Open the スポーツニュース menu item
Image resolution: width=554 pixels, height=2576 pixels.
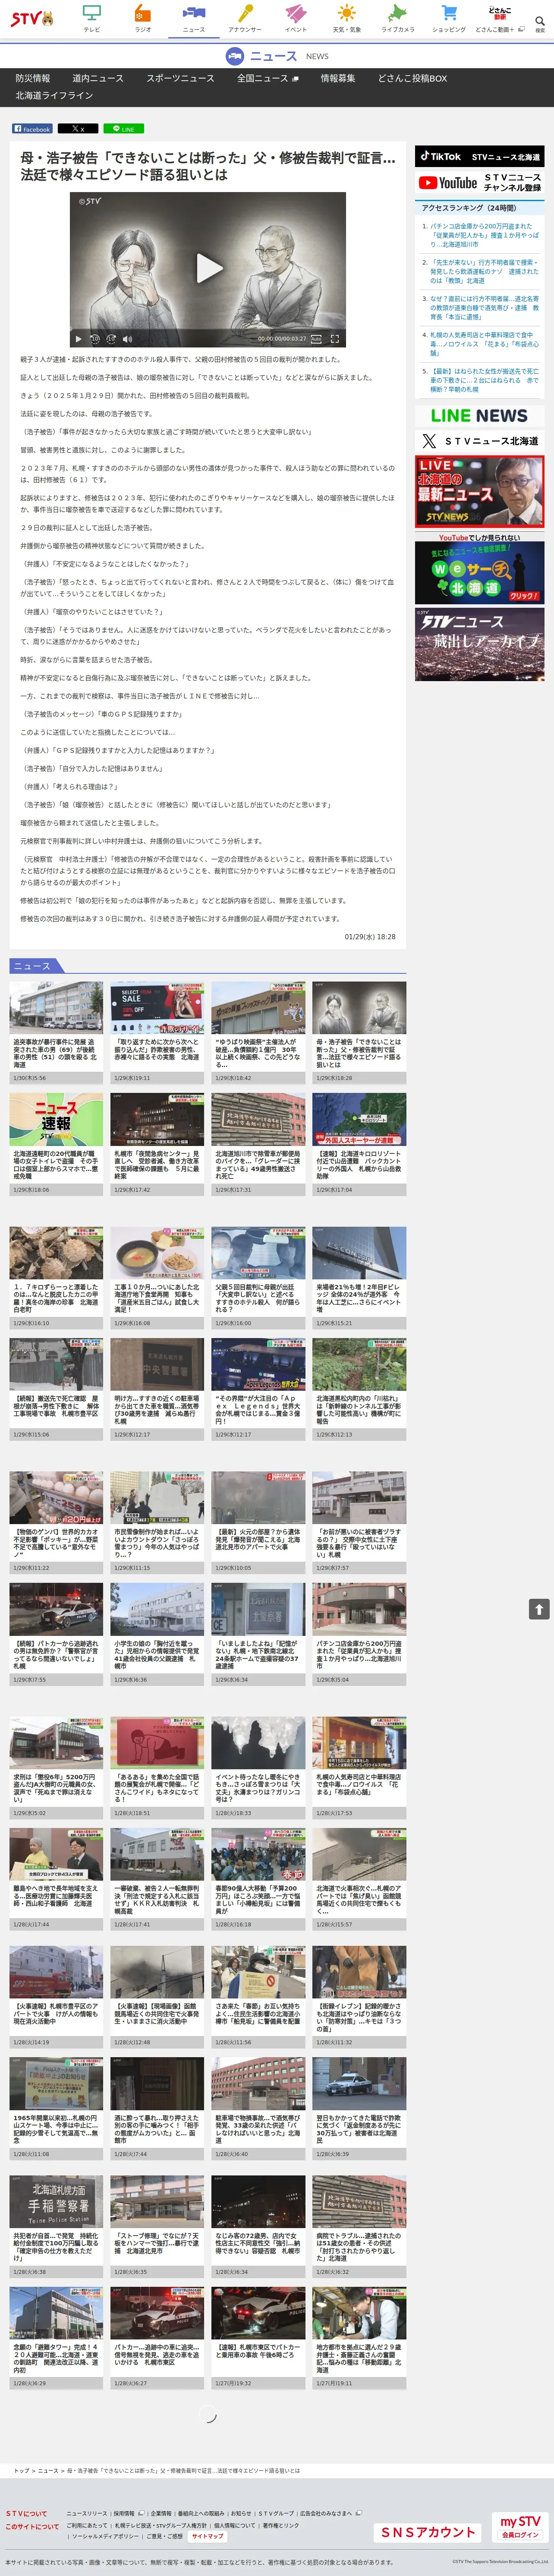[x=180, y=78]
